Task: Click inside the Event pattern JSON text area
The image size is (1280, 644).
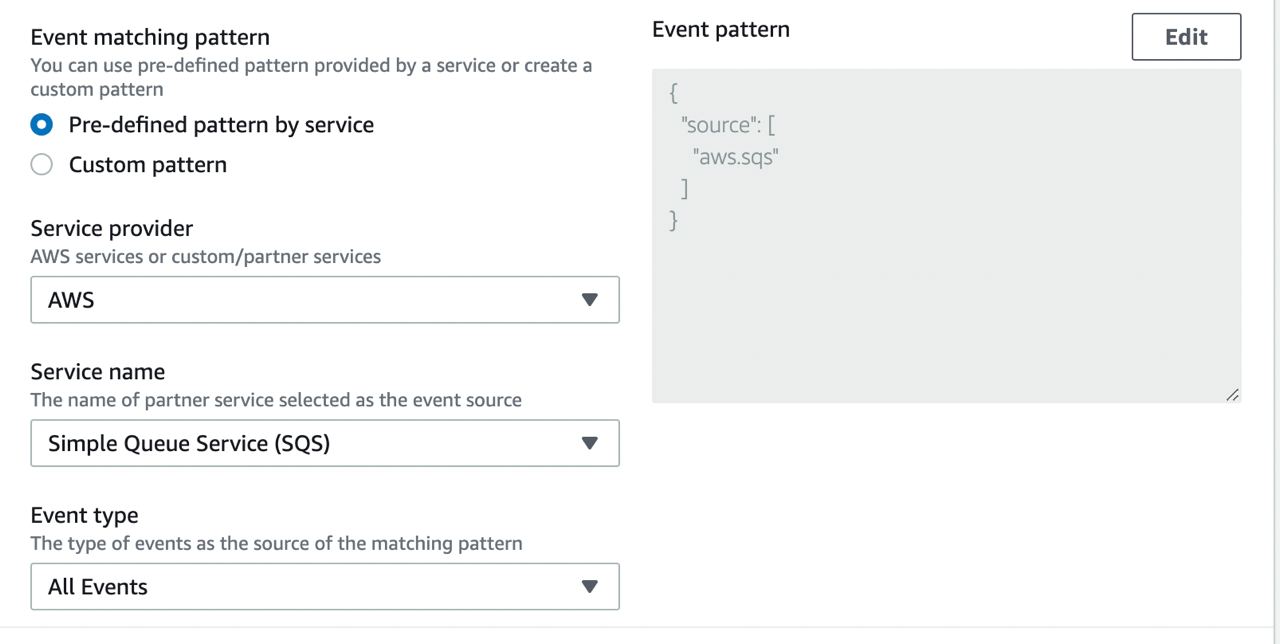Action: 946,236
